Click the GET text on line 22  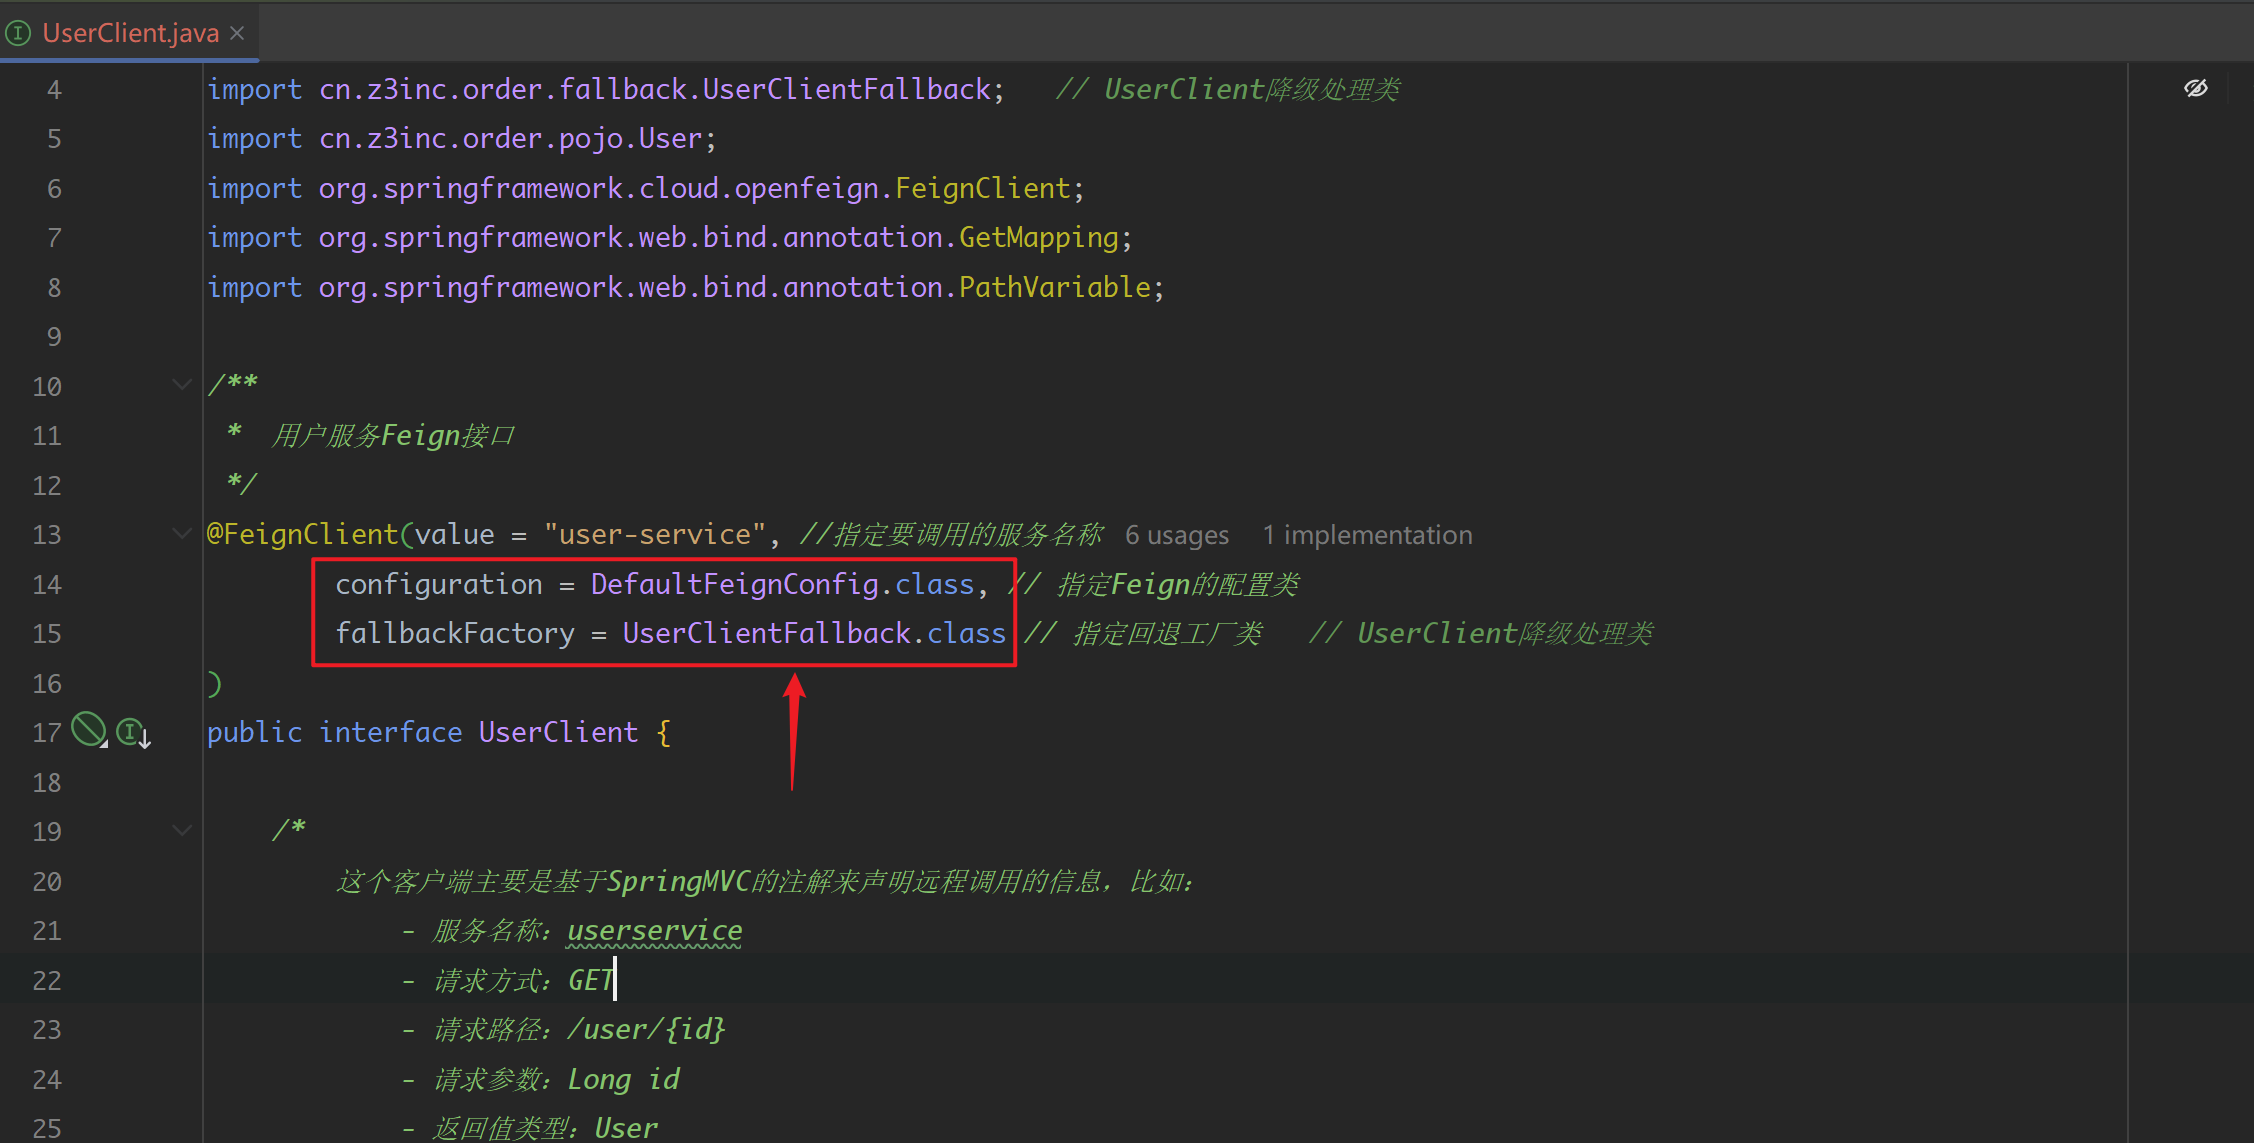click(590, 981)
